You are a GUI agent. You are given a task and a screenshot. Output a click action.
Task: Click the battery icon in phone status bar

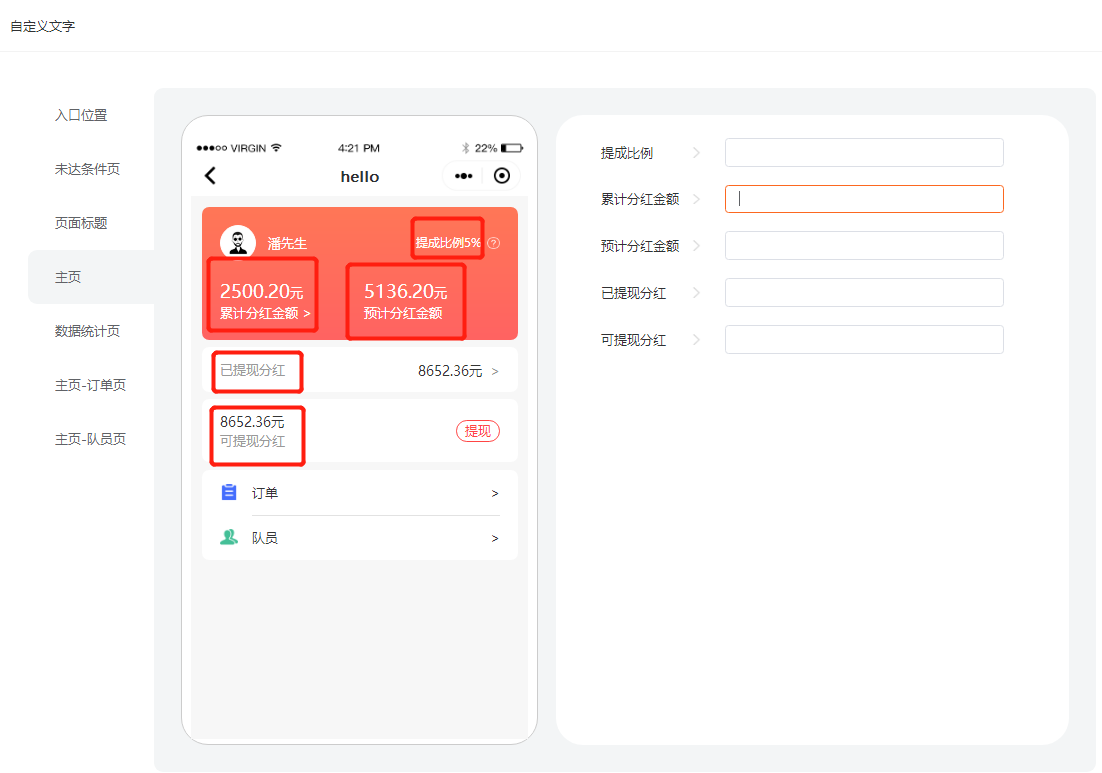[x=512, y=148]
